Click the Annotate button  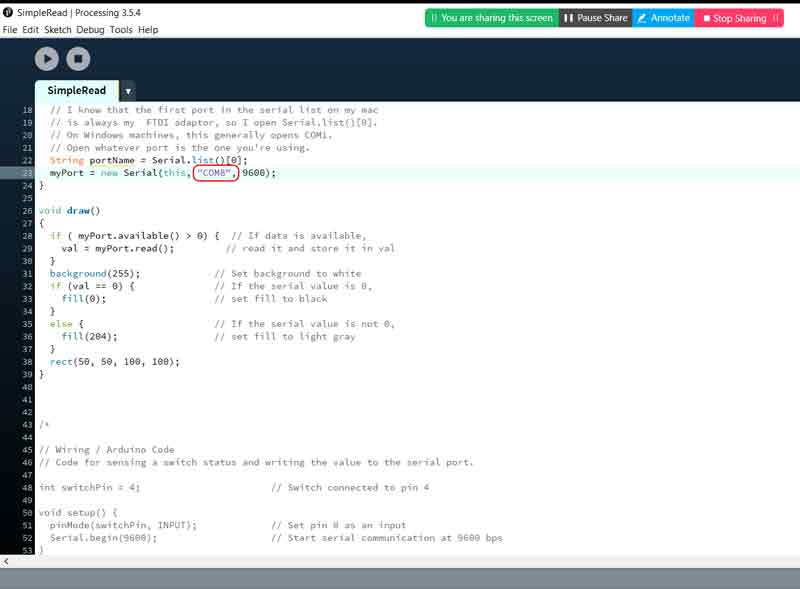tap(663, 18)
